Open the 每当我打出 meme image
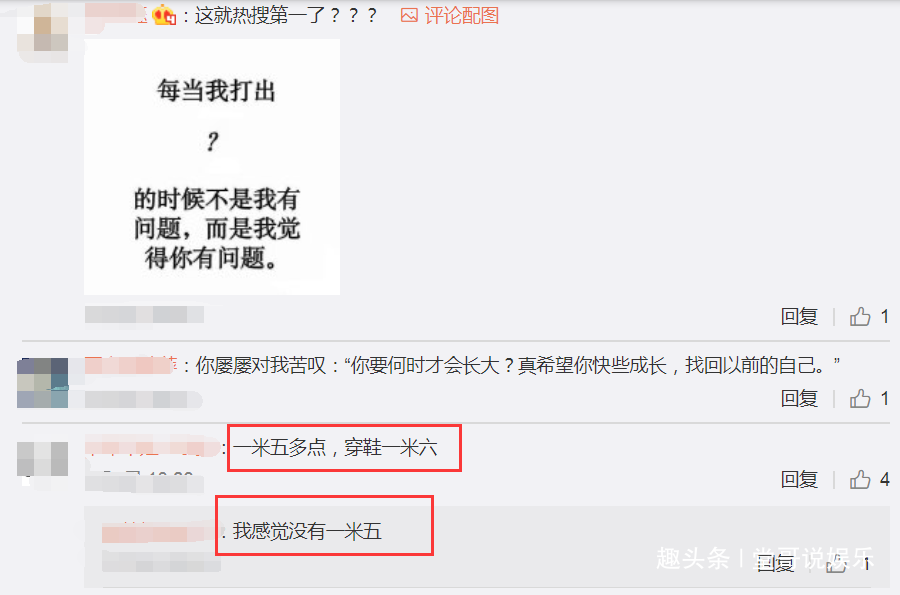This screenshot has height=595, width=900. [212, 167]
